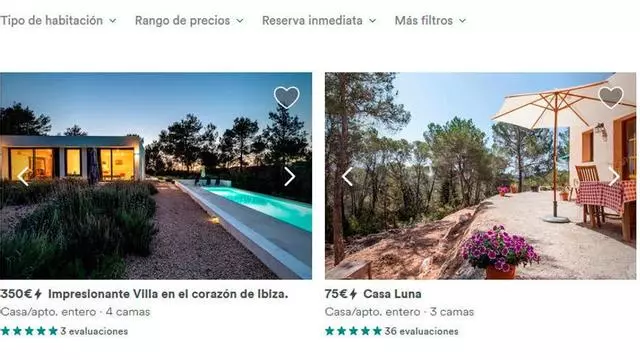640x360 pixels.
Task: Click the instant-book lightning icon beside 350€
Action: [38, 294]
